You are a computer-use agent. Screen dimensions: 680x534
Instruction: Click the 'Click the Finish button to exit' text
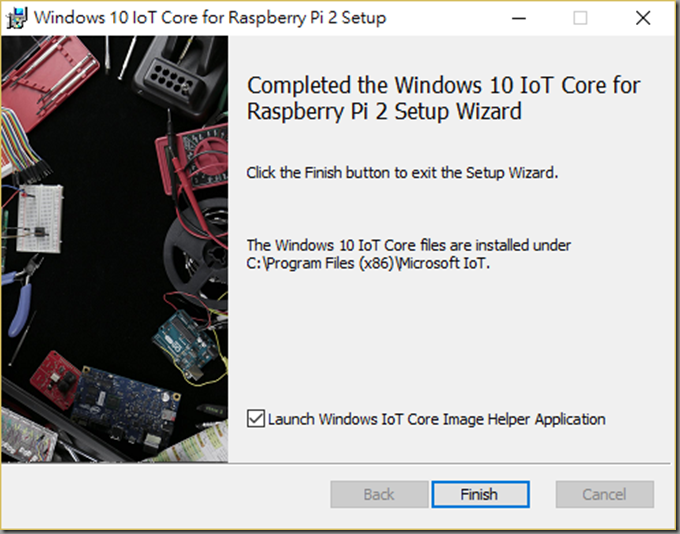(x=402, y=173)
